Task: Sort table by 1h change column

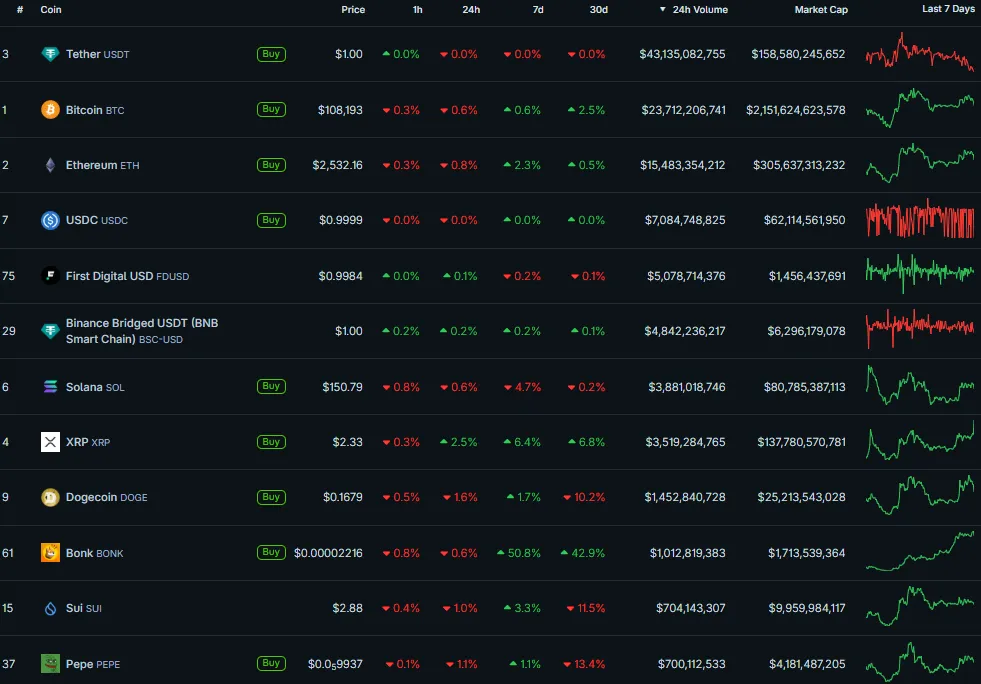Action: (x=417, y=9)
